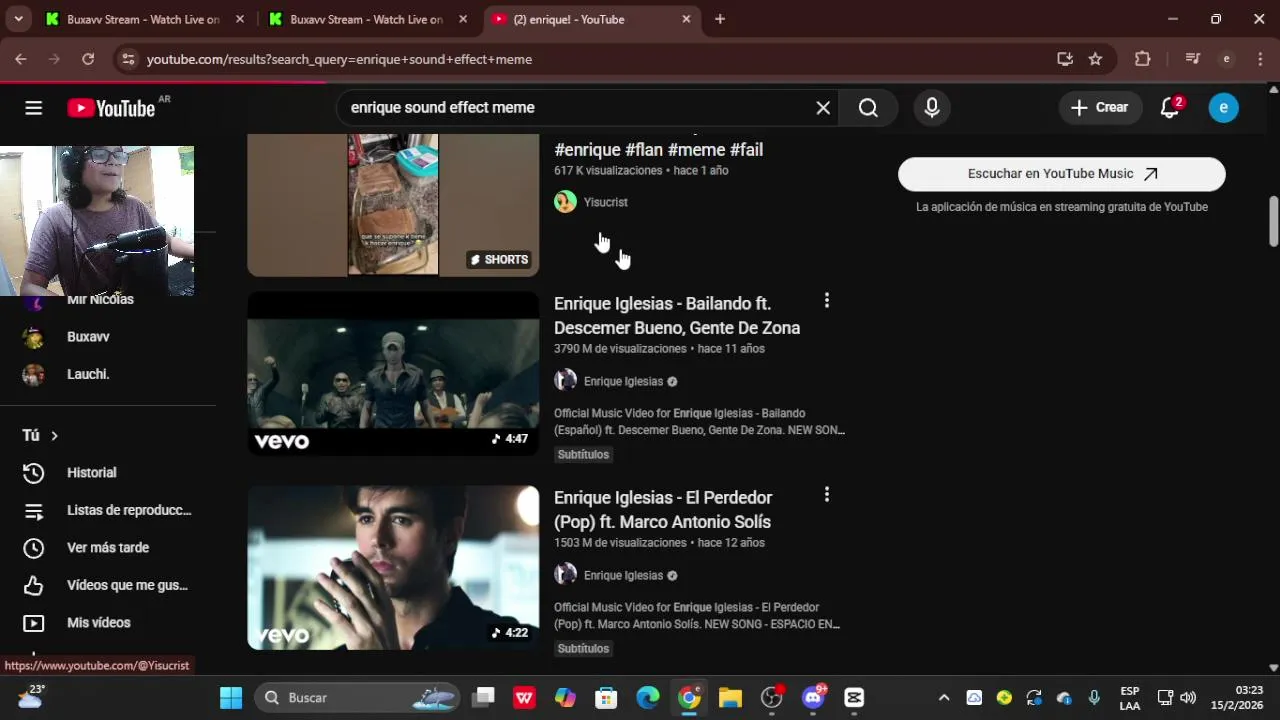Play the El Perdedor video thumbnail
This screenshot has height=720, width=1280.
[x=393, y=567]
